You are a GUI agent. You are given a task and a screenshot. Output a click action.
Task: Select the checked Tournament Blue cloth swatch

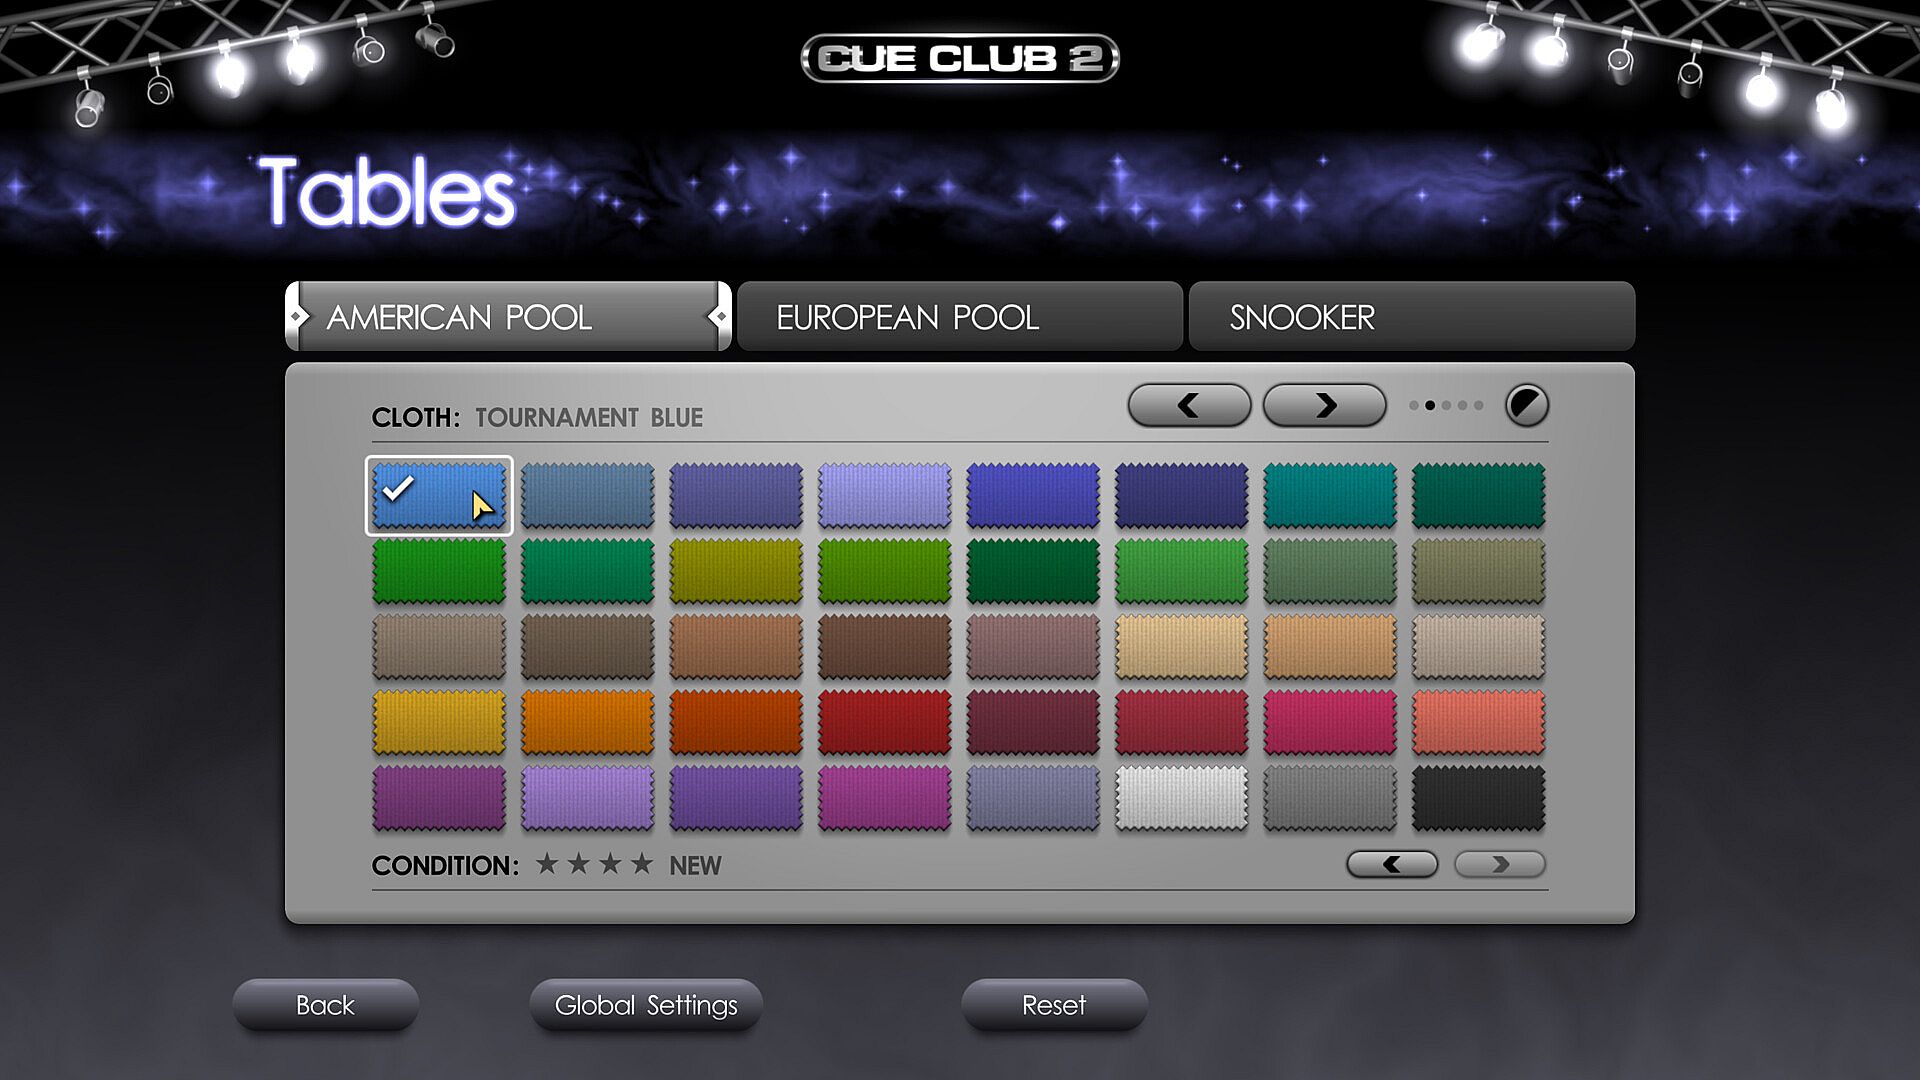point(439,495)
